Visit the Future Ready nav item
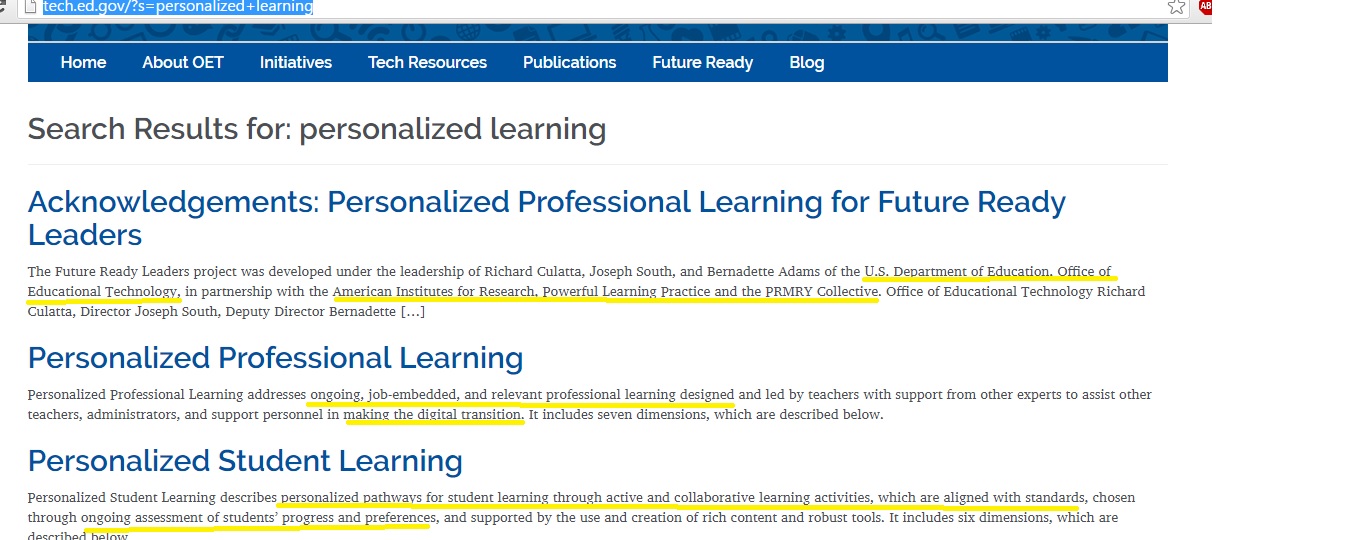1345x540 pixels. [x=702, y=62]
